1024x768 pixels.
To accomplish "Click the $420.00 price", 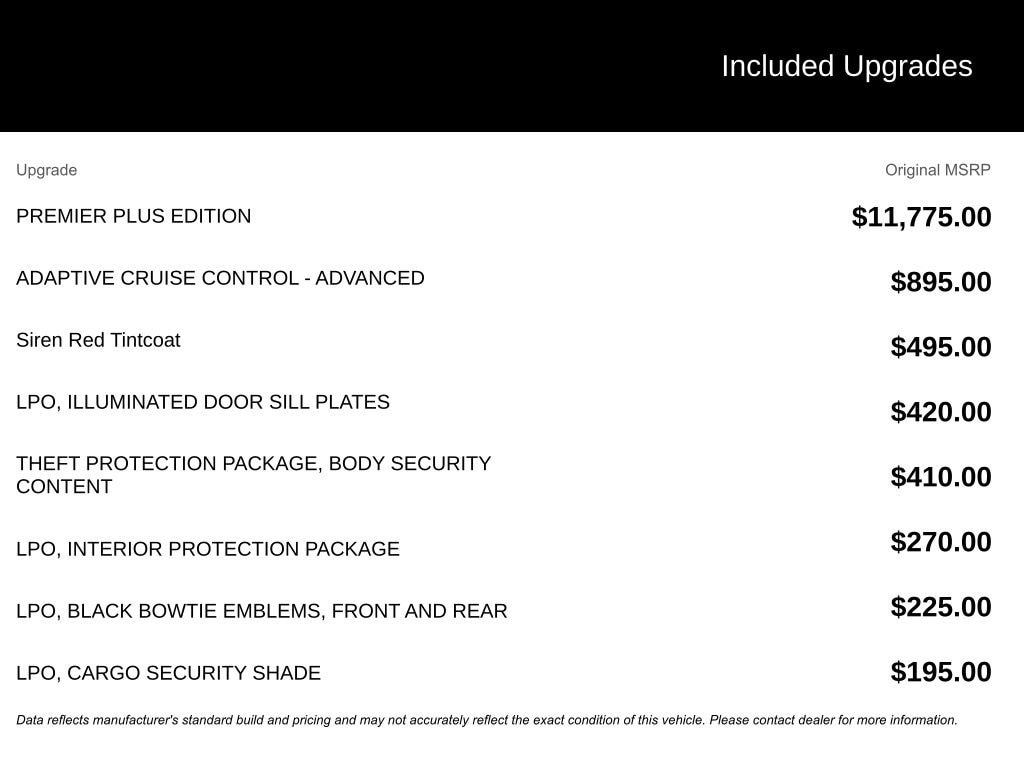I will [x=941, y=412].
